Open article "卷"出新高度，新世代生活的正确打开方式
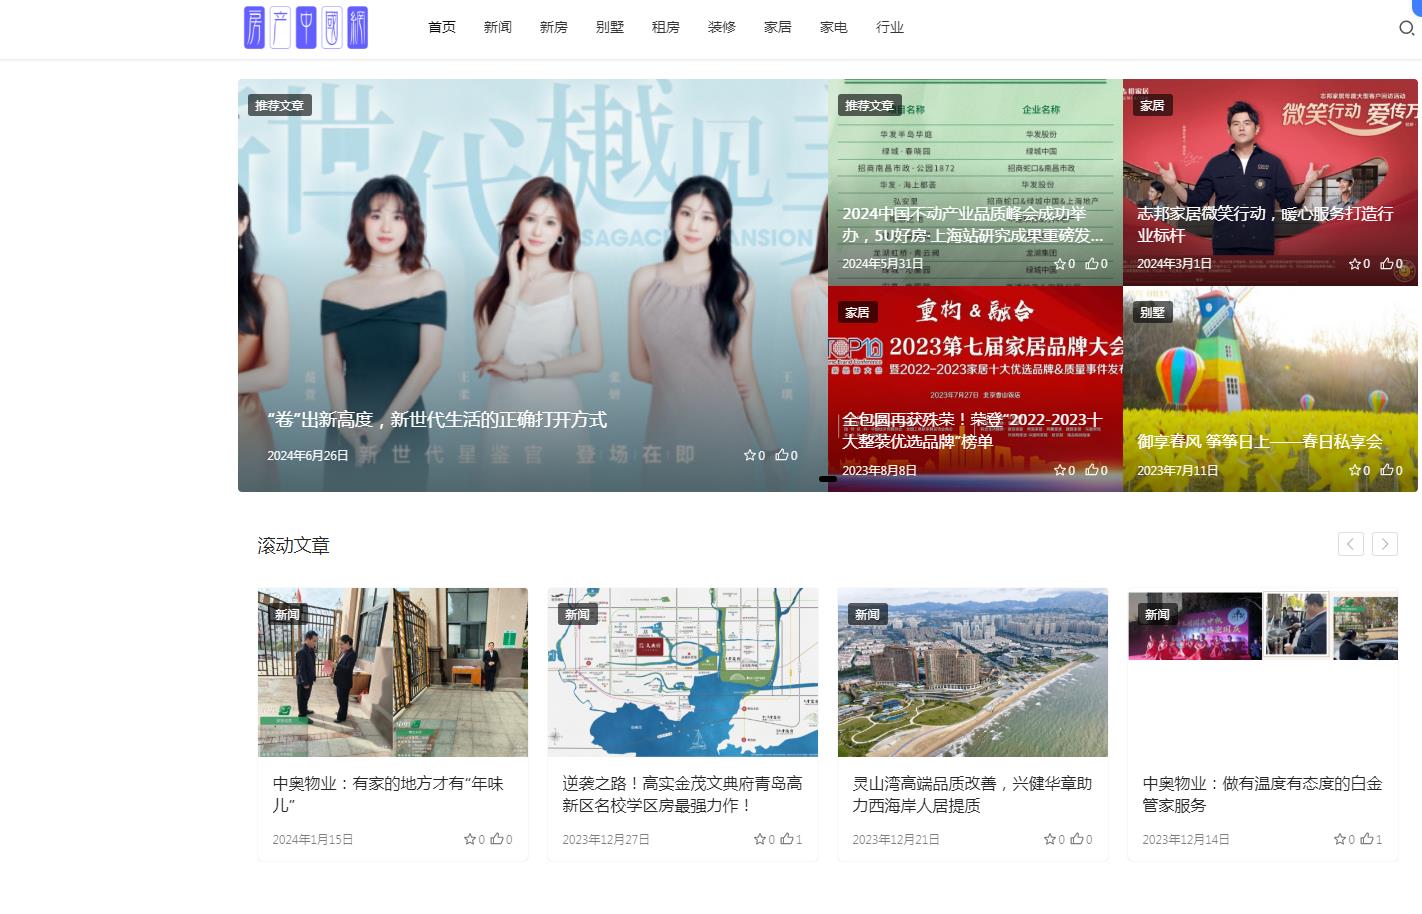Image resolution: width=1422 pixels, height=914 pixels. (x=437, y=420)
